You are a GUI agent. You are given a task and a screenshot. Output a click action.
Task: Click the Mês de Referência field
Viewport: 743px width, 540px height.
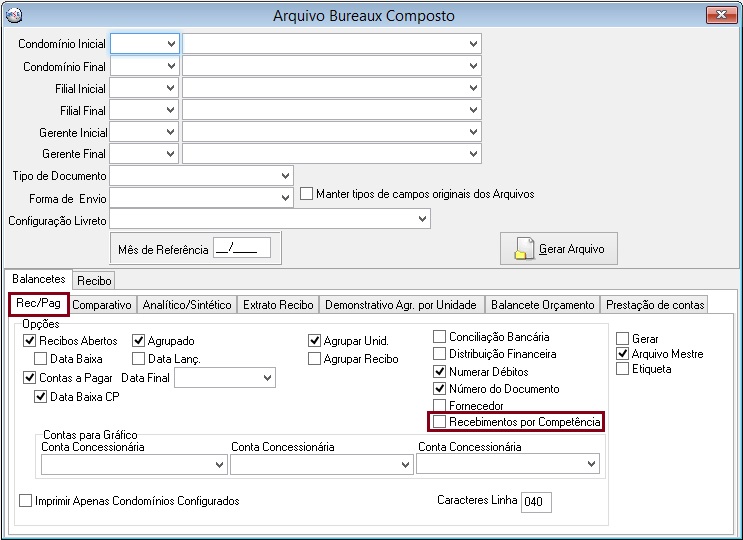tap(242, 249)
